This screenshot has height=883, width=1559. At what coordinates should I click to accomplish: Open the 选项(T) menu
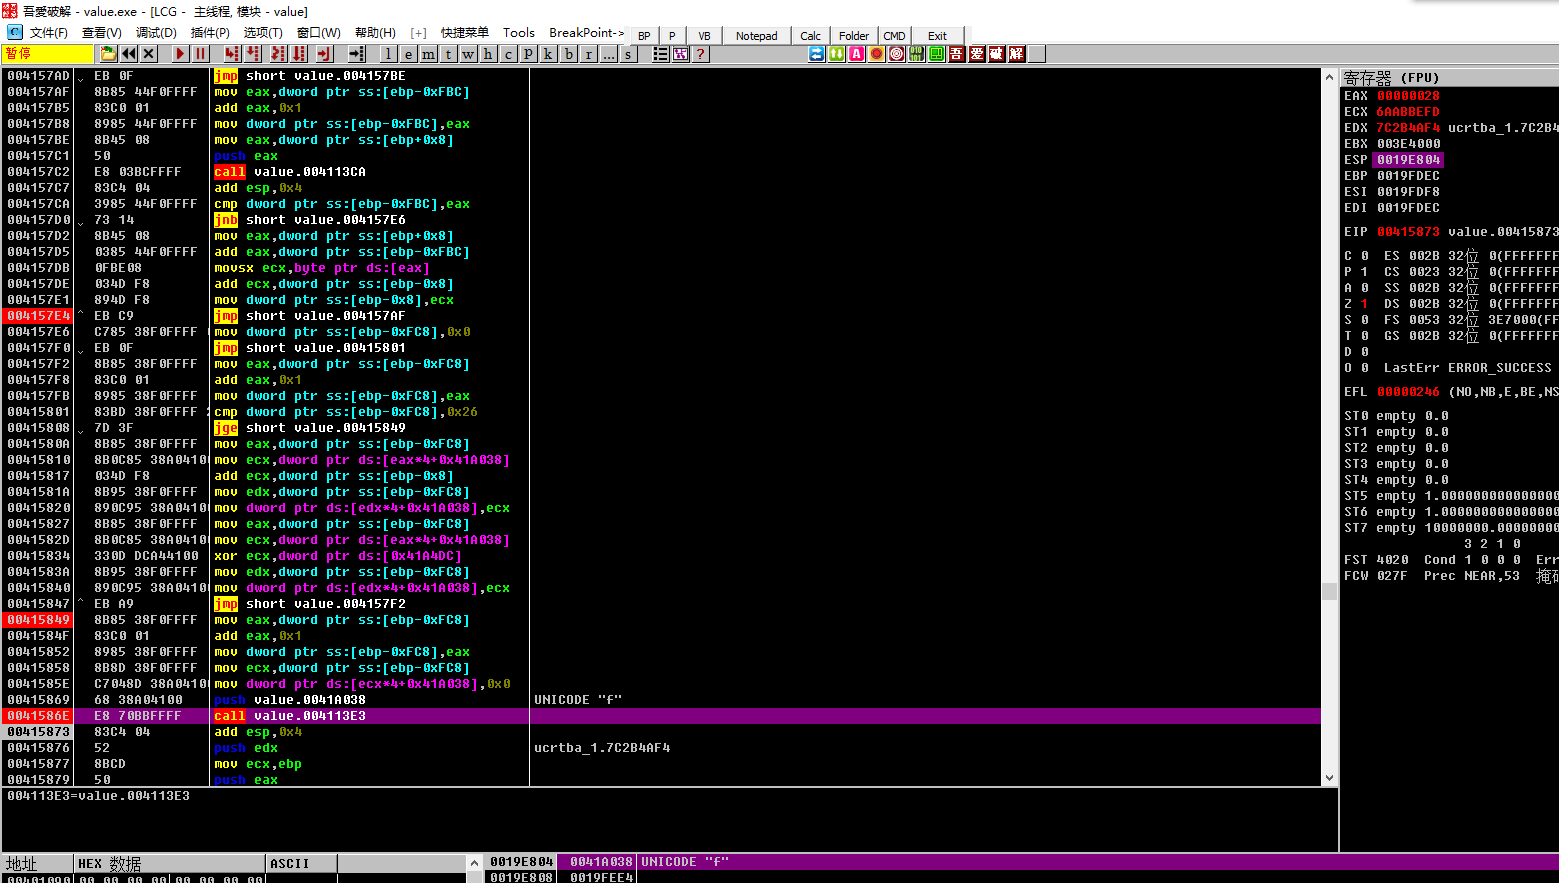tap(263, 33)
